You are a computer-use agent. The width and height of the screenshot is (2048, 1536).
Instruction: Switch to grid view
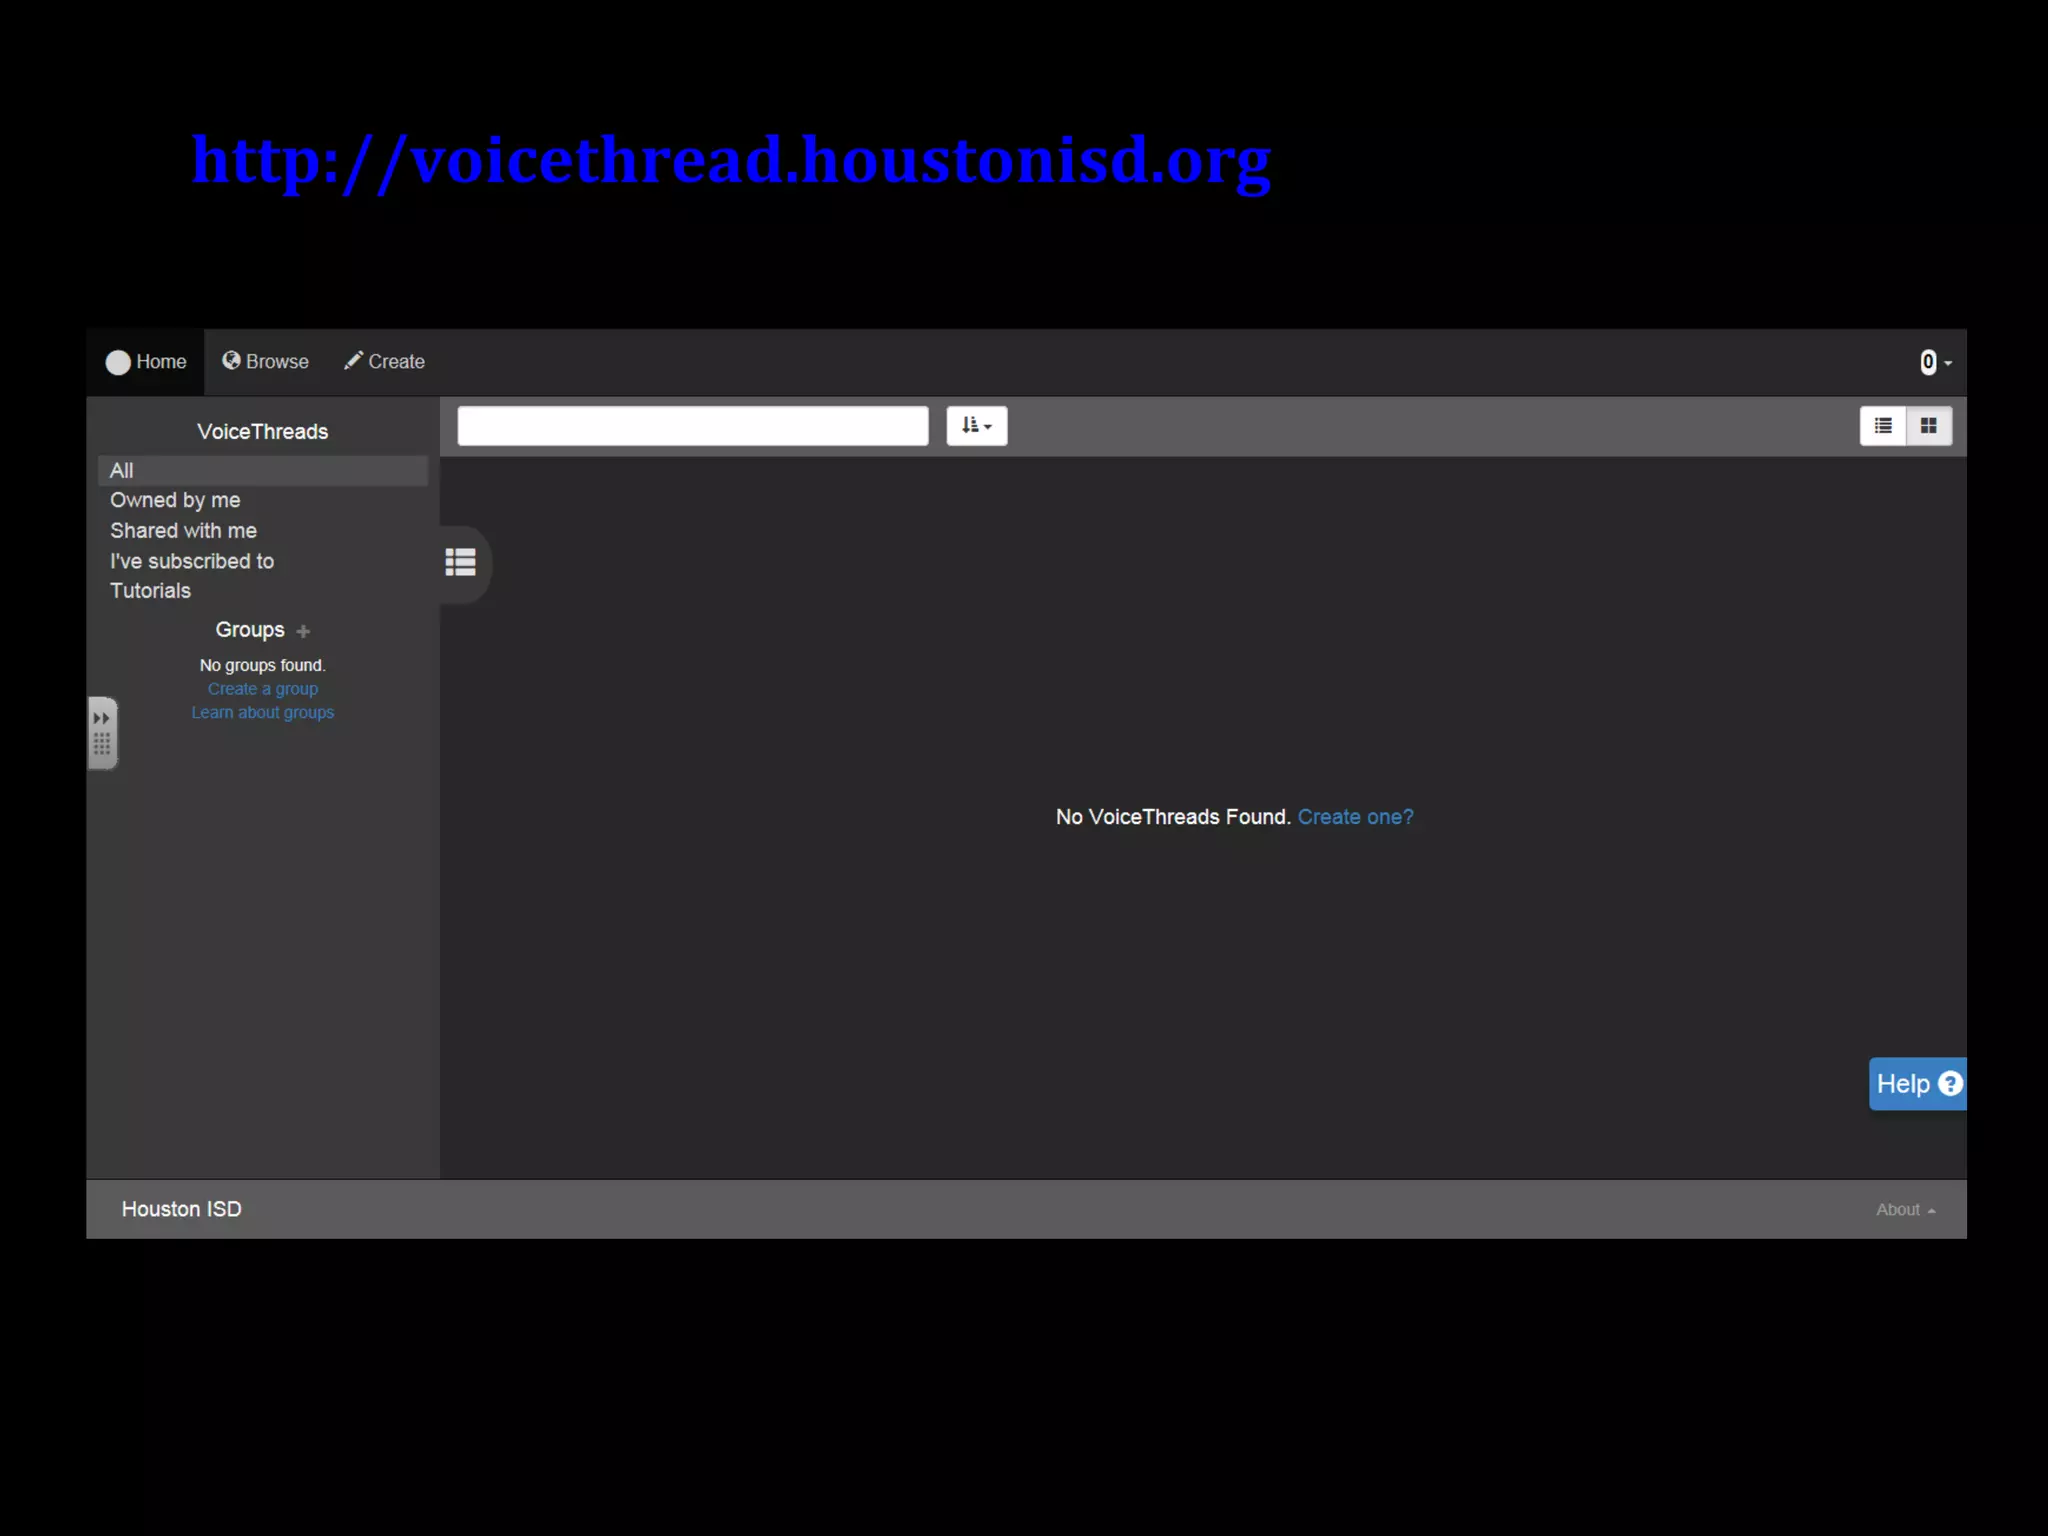pos(1929,426)
